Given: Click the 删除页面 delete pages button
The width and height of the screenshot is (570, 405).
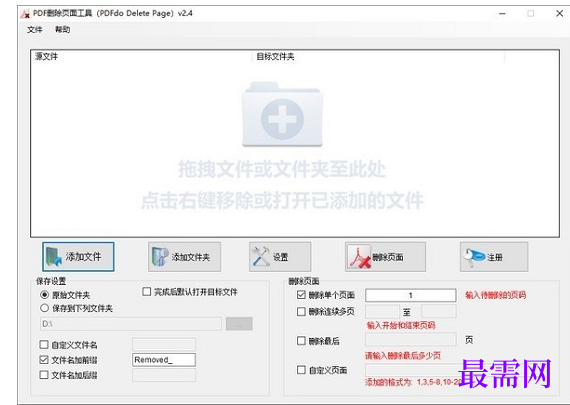Looking at the screenshot, I should coord(385,257).
